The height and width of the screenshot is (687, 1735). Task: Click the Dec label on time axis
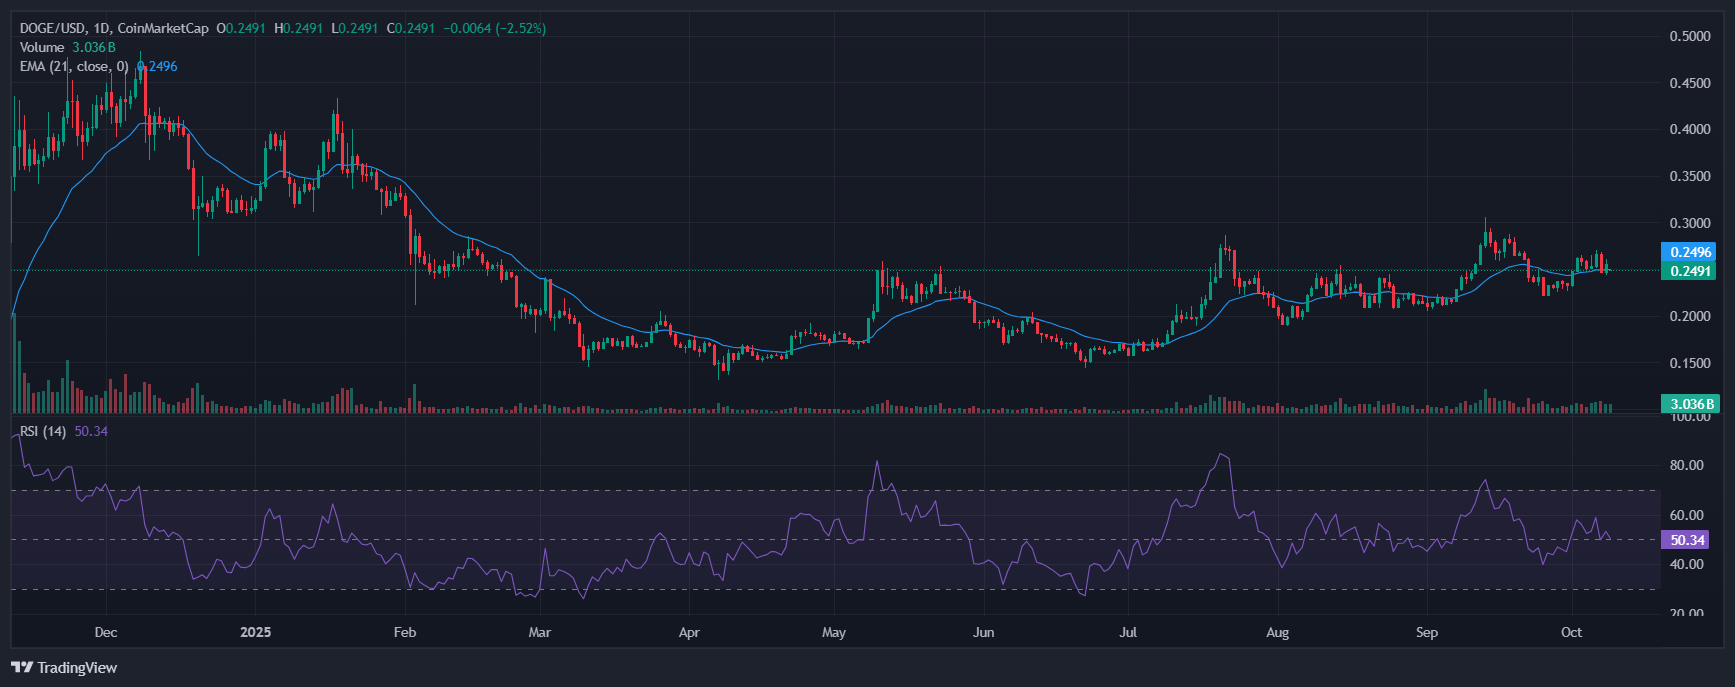click(x=105, y=632)
